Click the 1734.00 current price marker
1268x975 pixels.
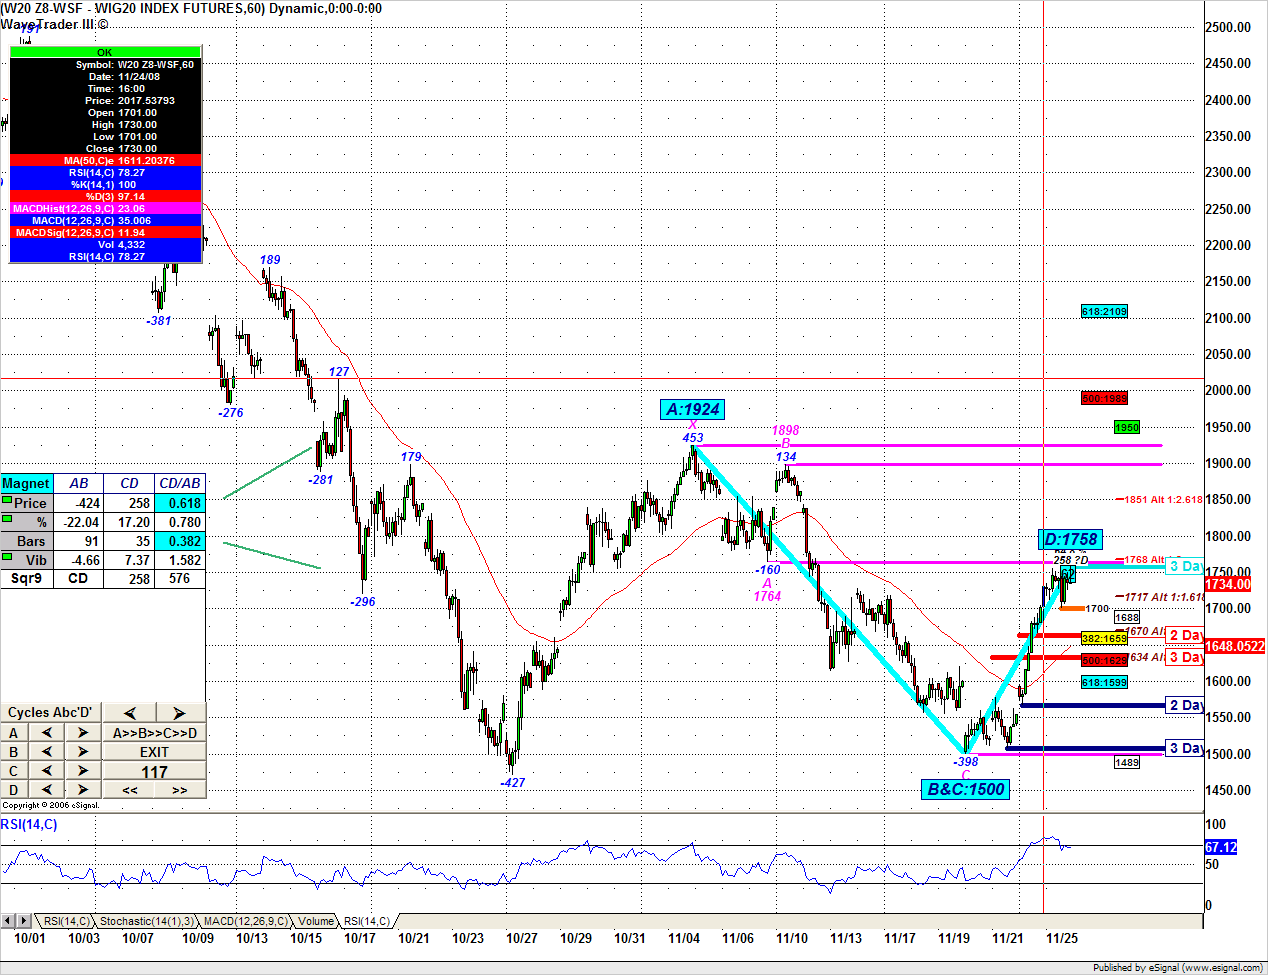pos(1228,584)
